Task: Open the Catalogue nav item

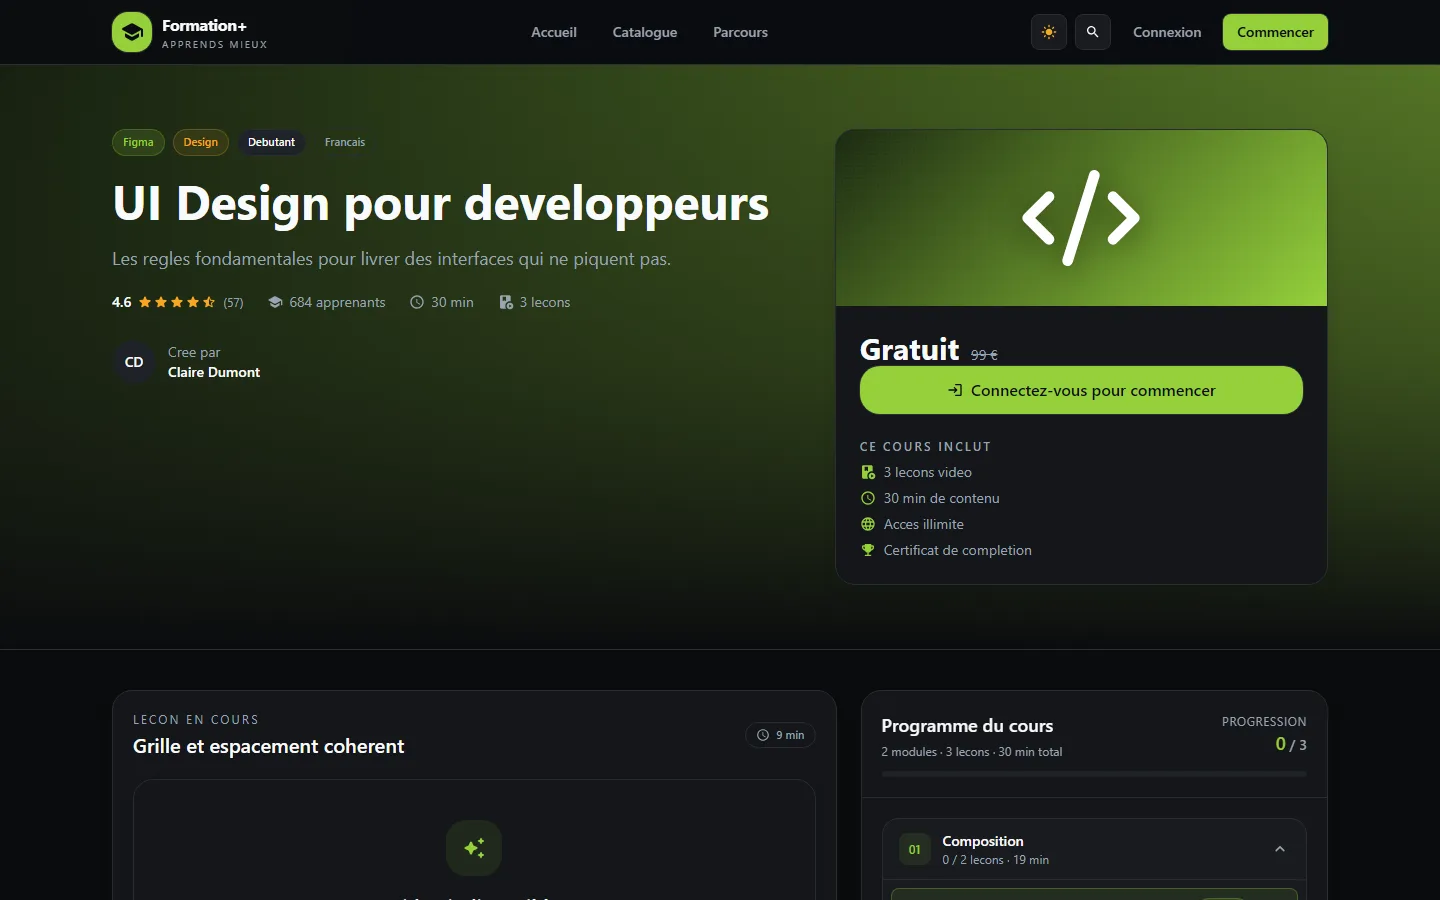Action: (645, 32)
